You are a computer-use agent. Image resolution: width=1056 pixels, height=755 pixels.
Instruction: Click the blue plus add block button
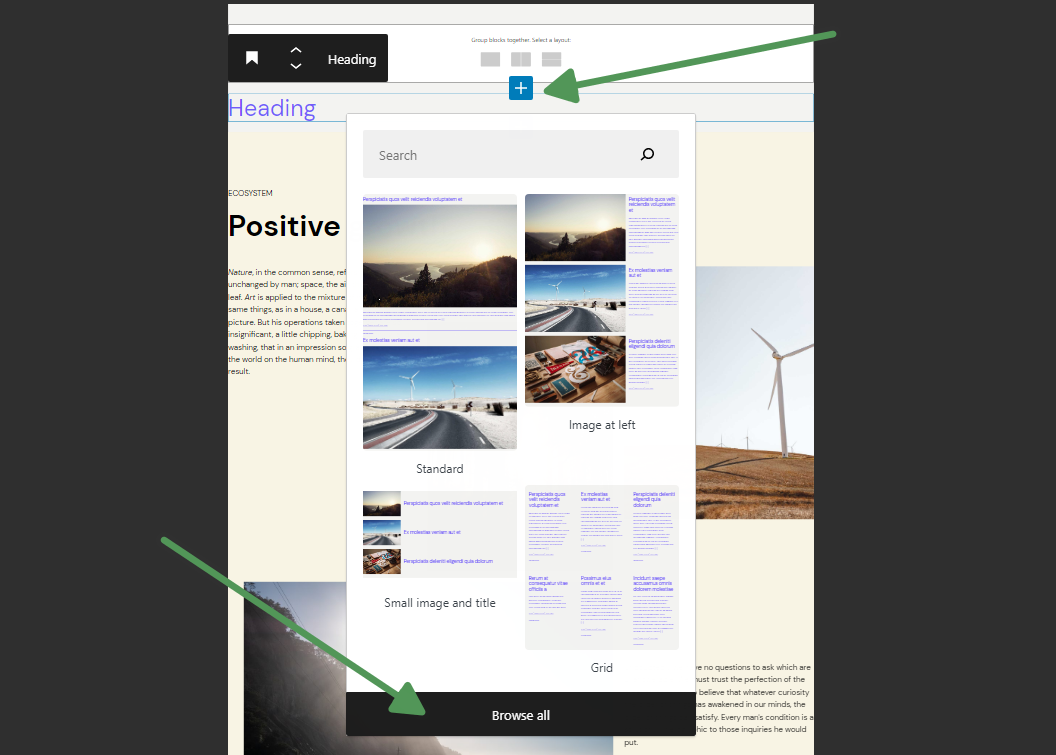[x=521, y=88]
